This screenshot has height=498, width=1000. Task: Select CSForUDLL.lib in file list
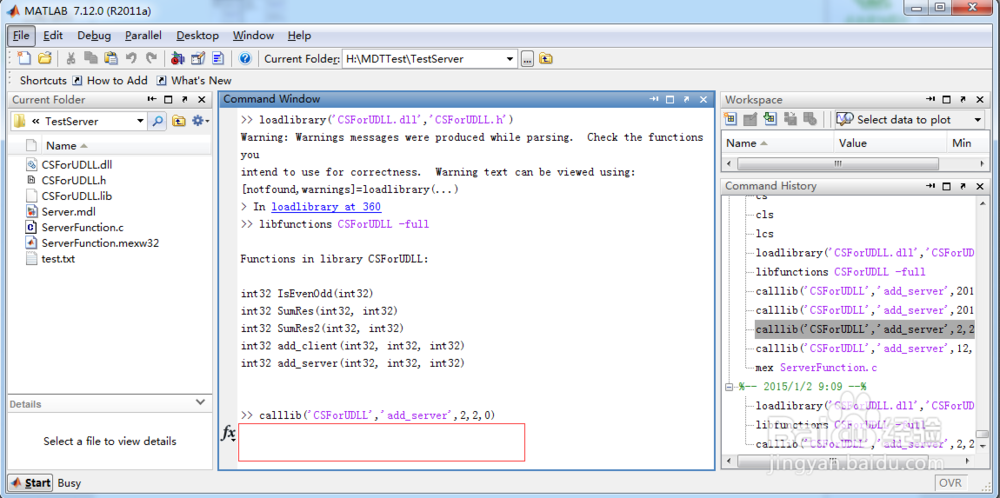click(77, 196)
